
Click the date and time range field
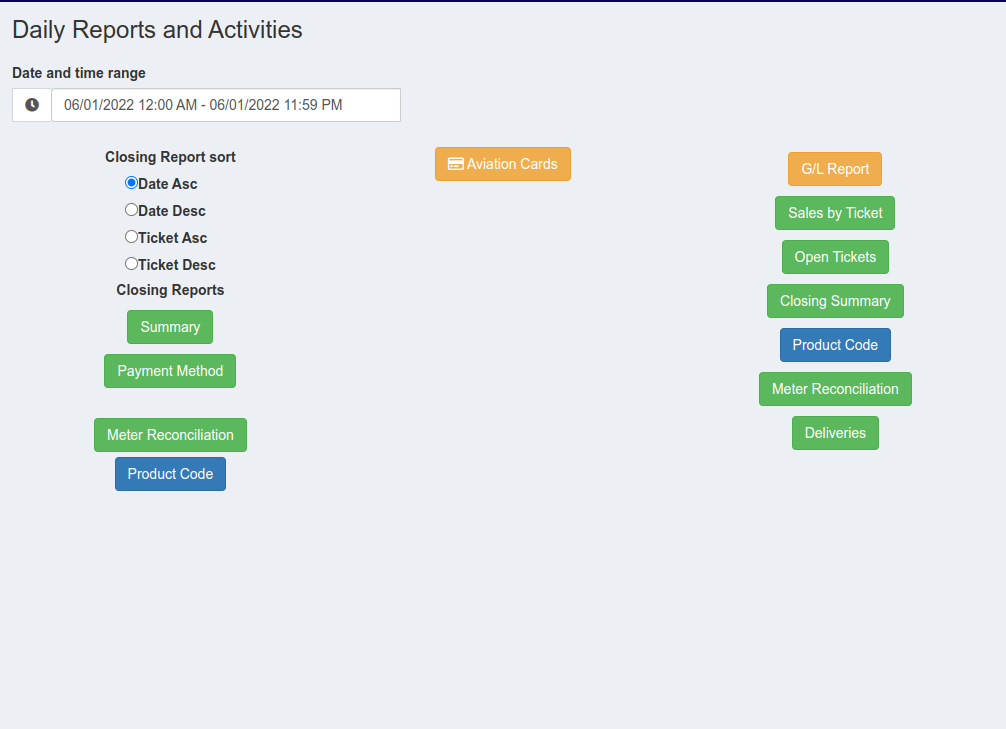coord(226,105)
